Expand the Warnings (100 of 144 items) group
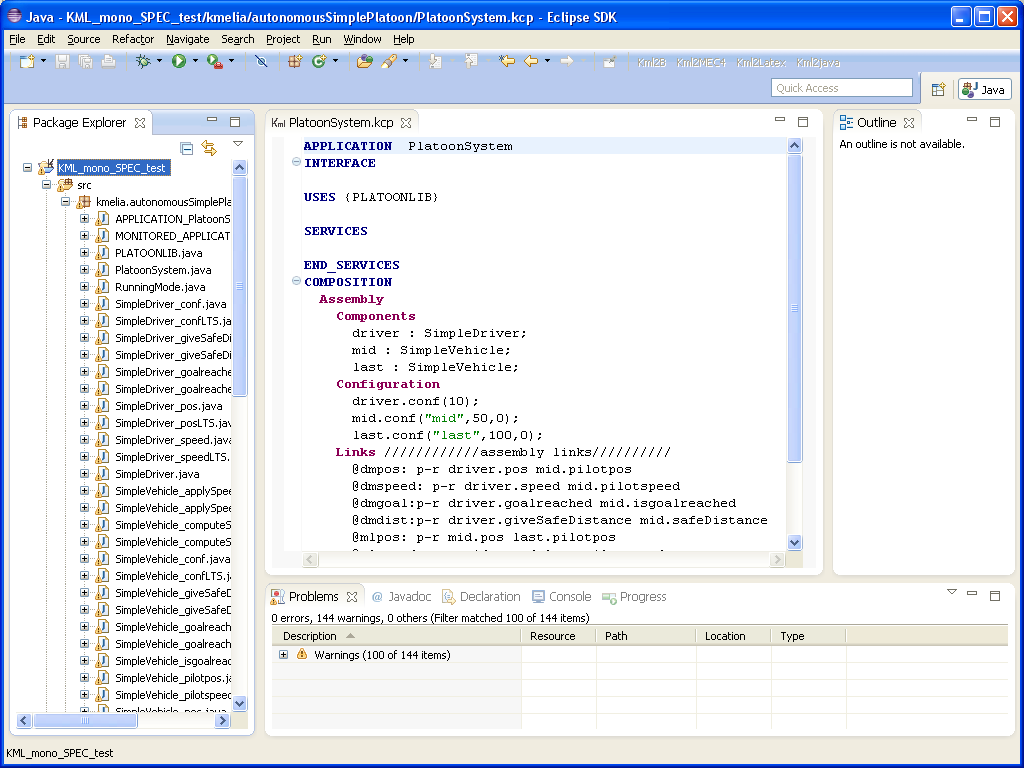This screenshot has height=768, width=1024. point(284,655)
